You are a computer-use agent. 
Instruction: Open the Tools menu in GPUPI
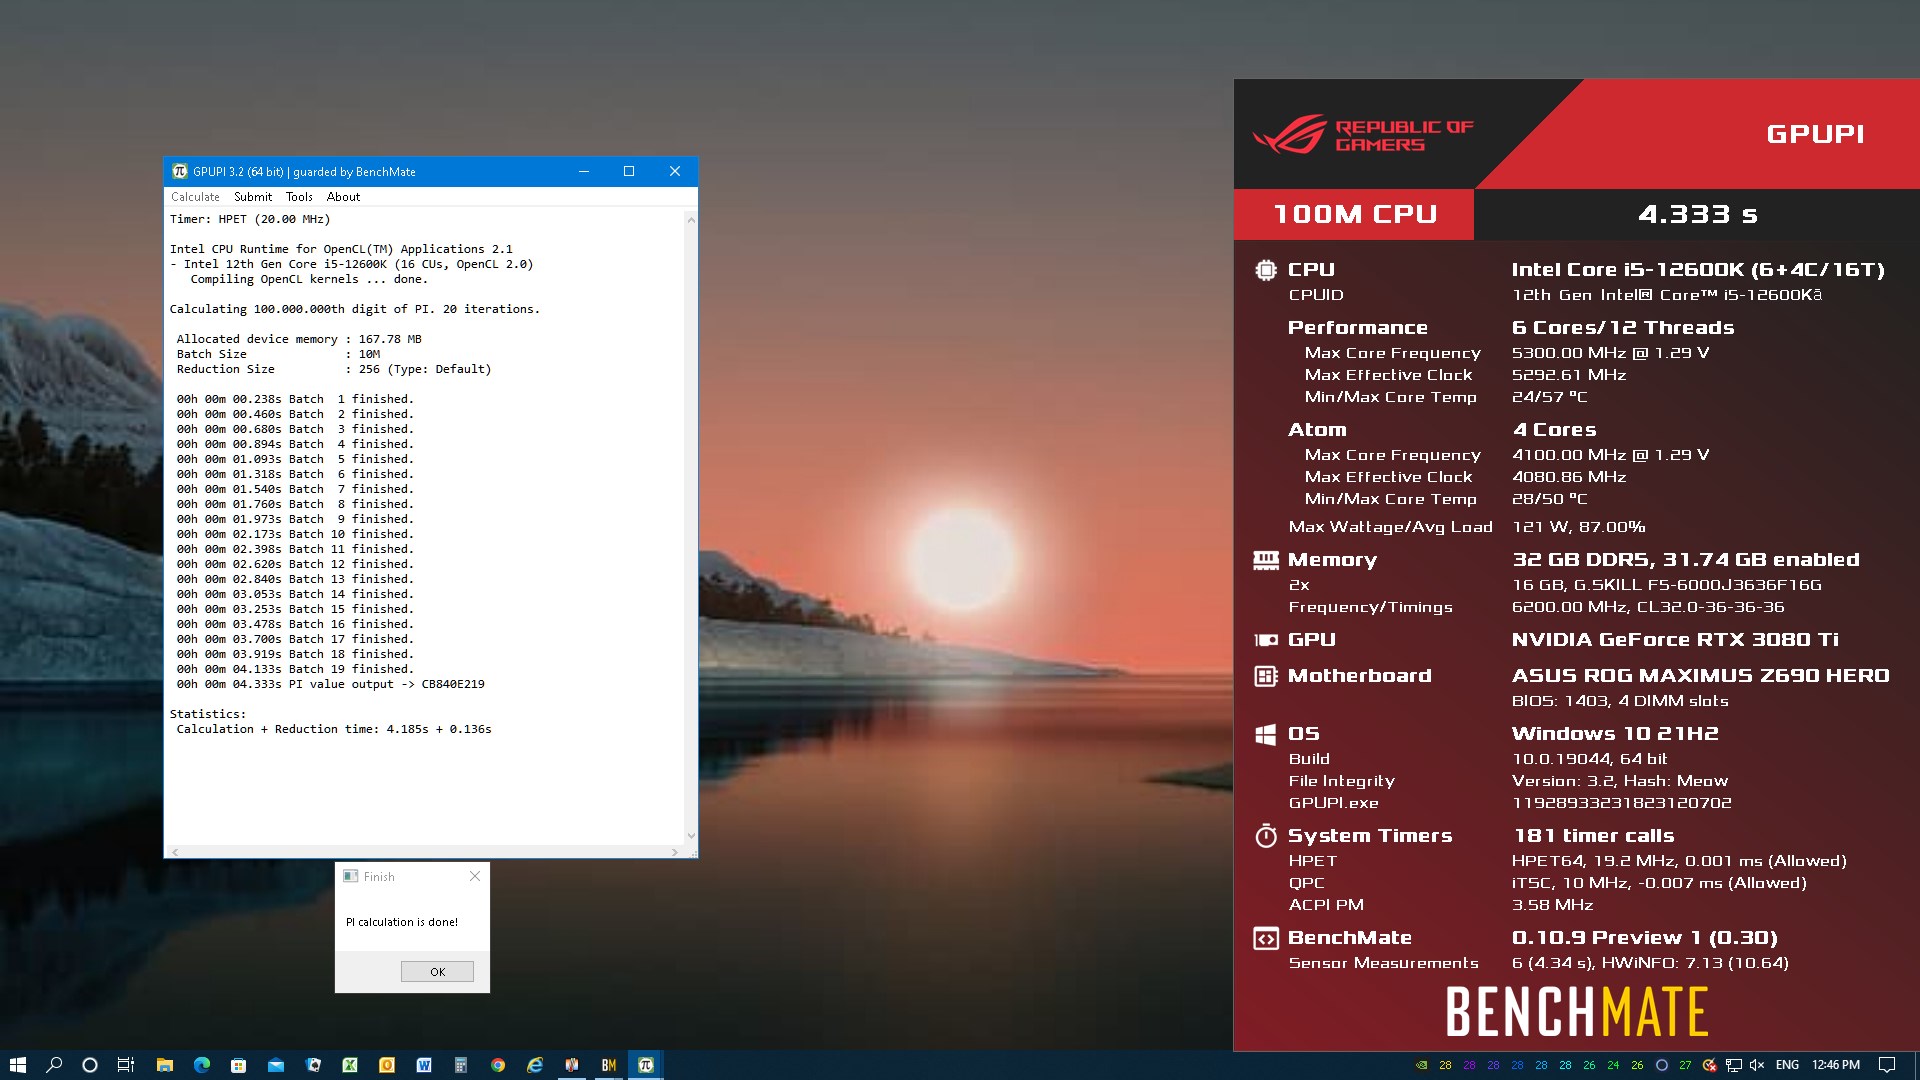tap(299, 197)
